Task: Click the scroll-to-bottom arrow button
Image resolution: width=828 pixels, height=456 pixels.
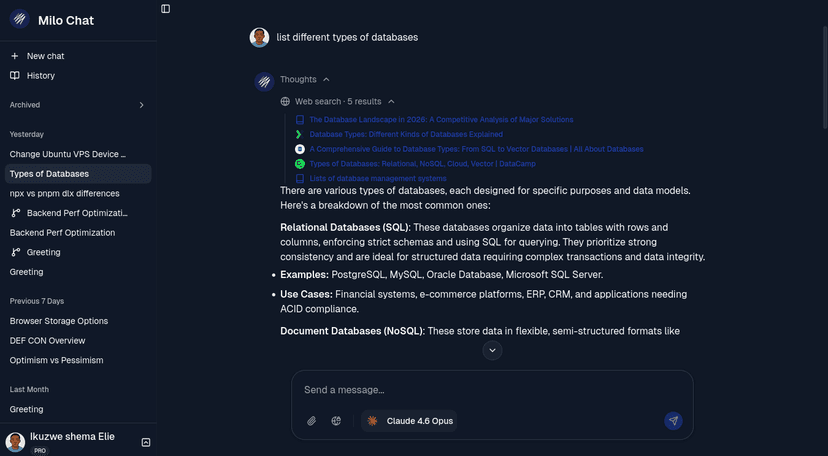Action: 492,350
